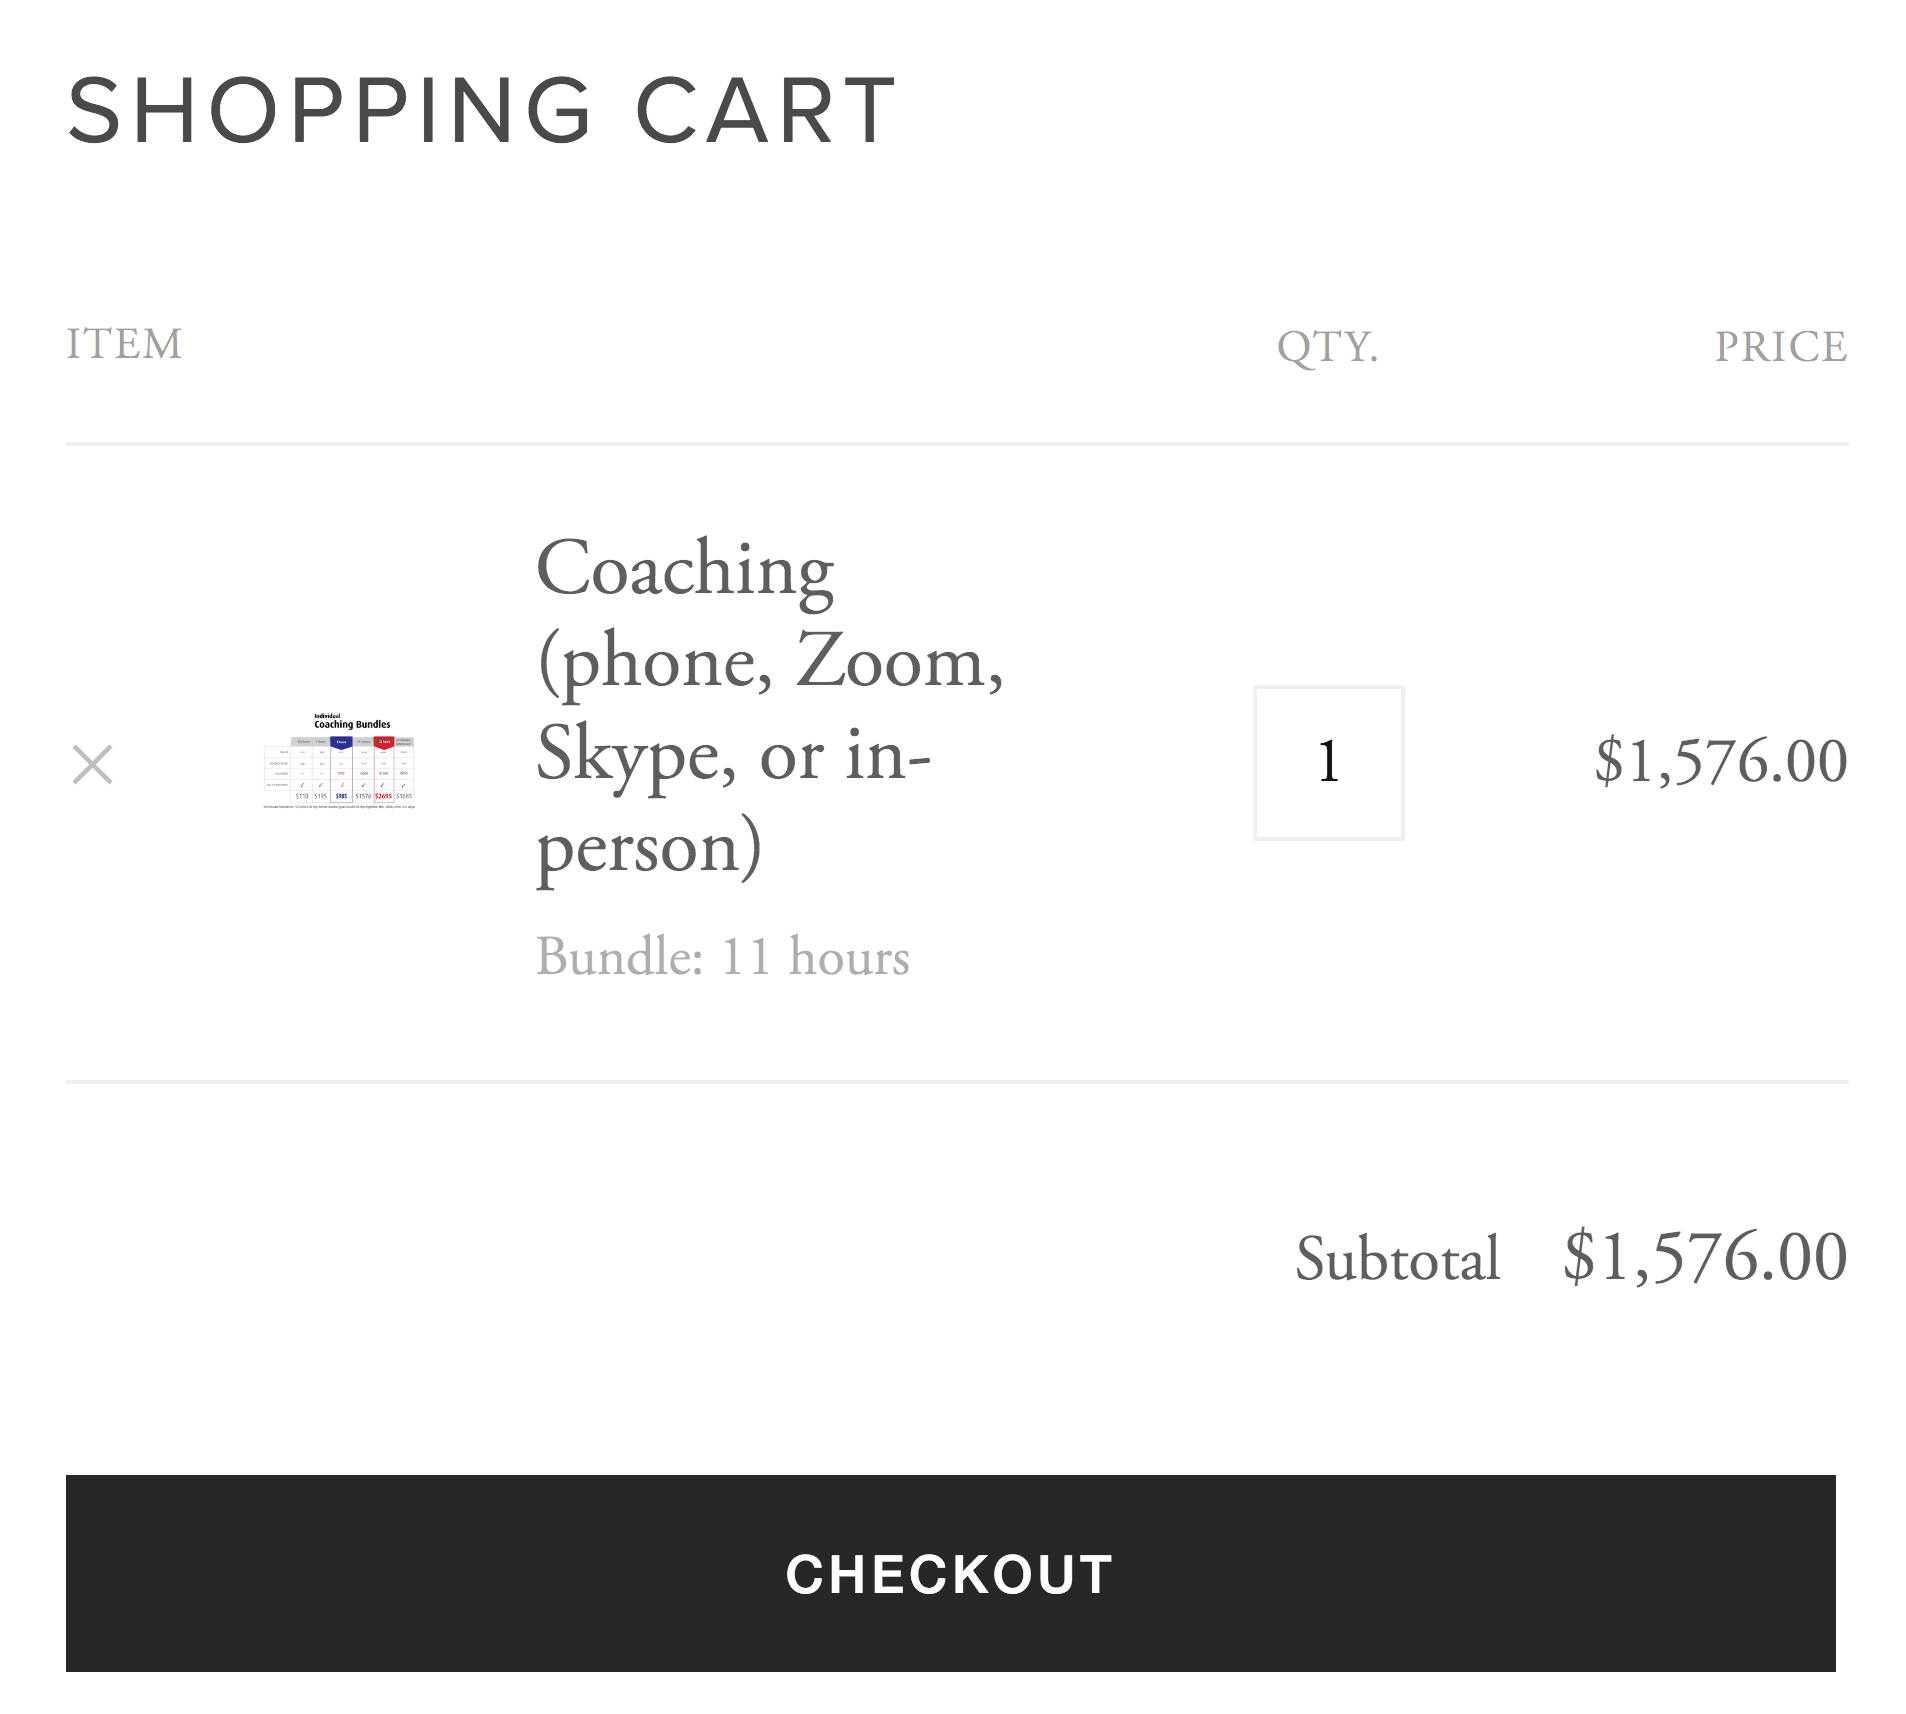The width and height of the screenshot is (1906, 1714).
Task: Click the SHOPPING CART heading
Action: click(x=482, y=110)
